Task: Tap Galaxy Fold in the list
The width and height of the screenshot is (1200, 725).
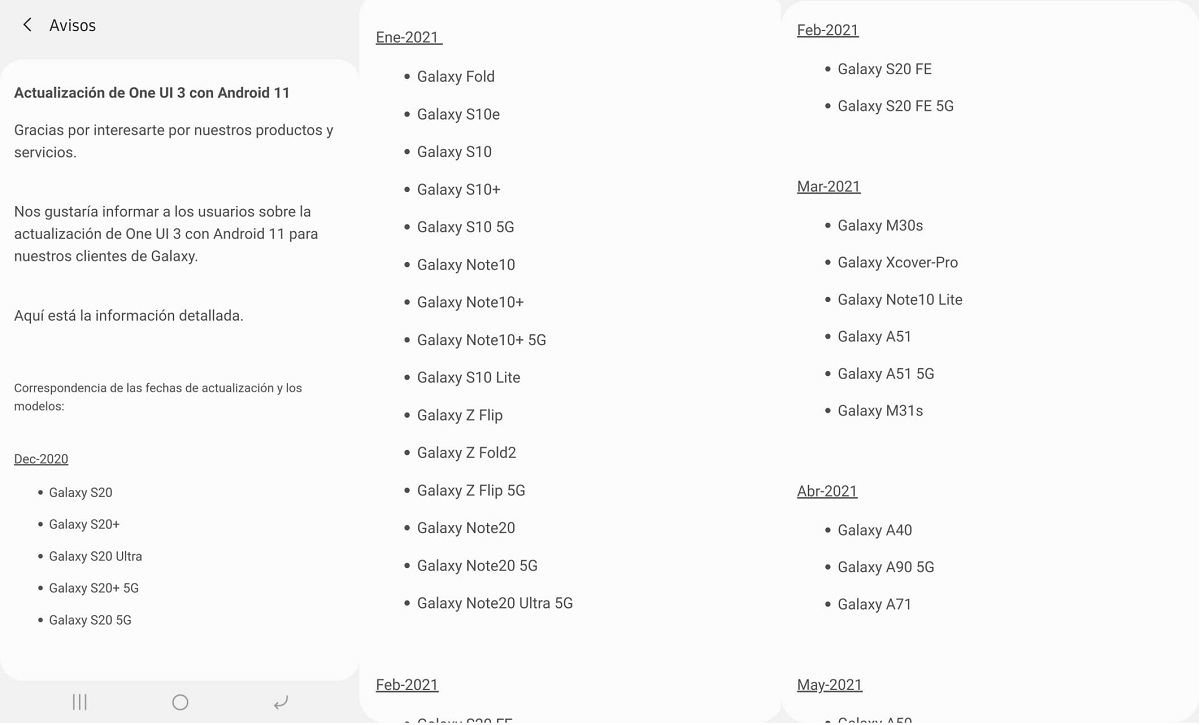Action: (x=455, y=76)
